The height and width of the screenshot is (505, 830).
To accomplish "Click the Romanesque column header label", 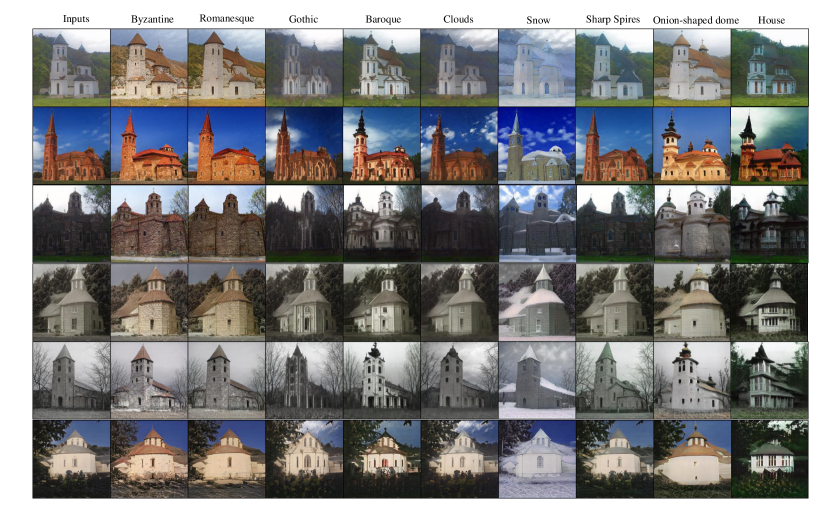I will (x=226, y=19).
